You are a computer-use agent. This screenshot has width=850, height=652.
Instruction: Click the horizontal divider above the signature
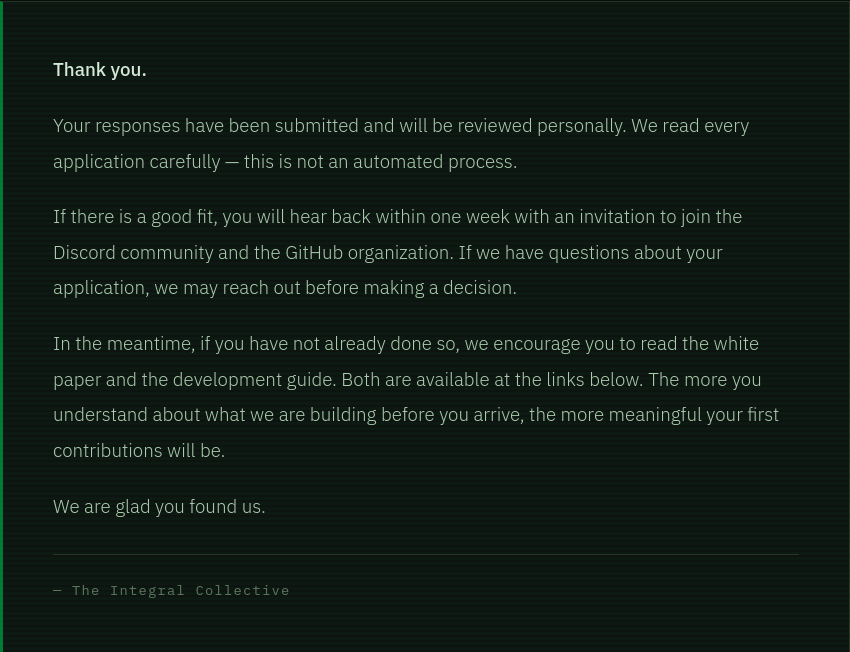425,554
